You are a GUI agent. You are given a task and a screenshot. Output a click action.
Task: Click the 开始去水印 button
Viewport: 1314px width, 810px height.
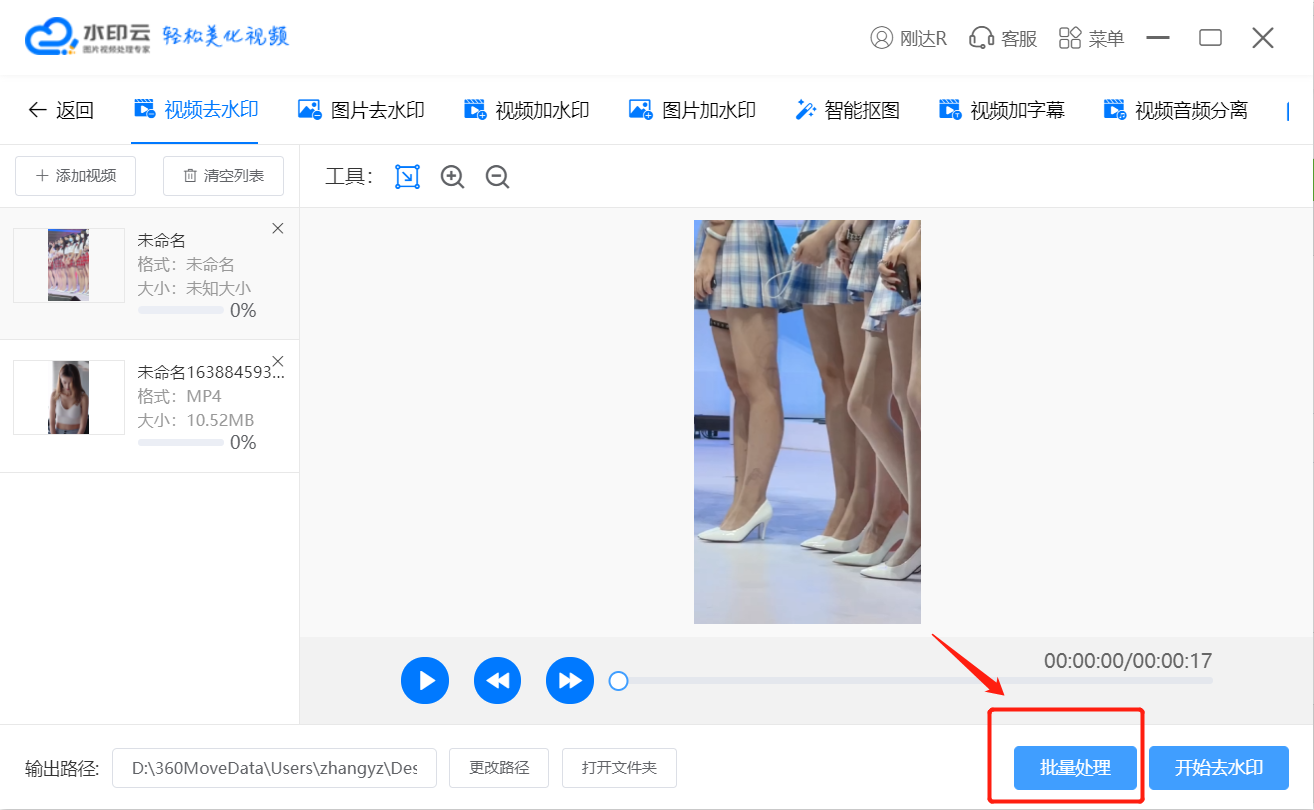(1218, 768)
